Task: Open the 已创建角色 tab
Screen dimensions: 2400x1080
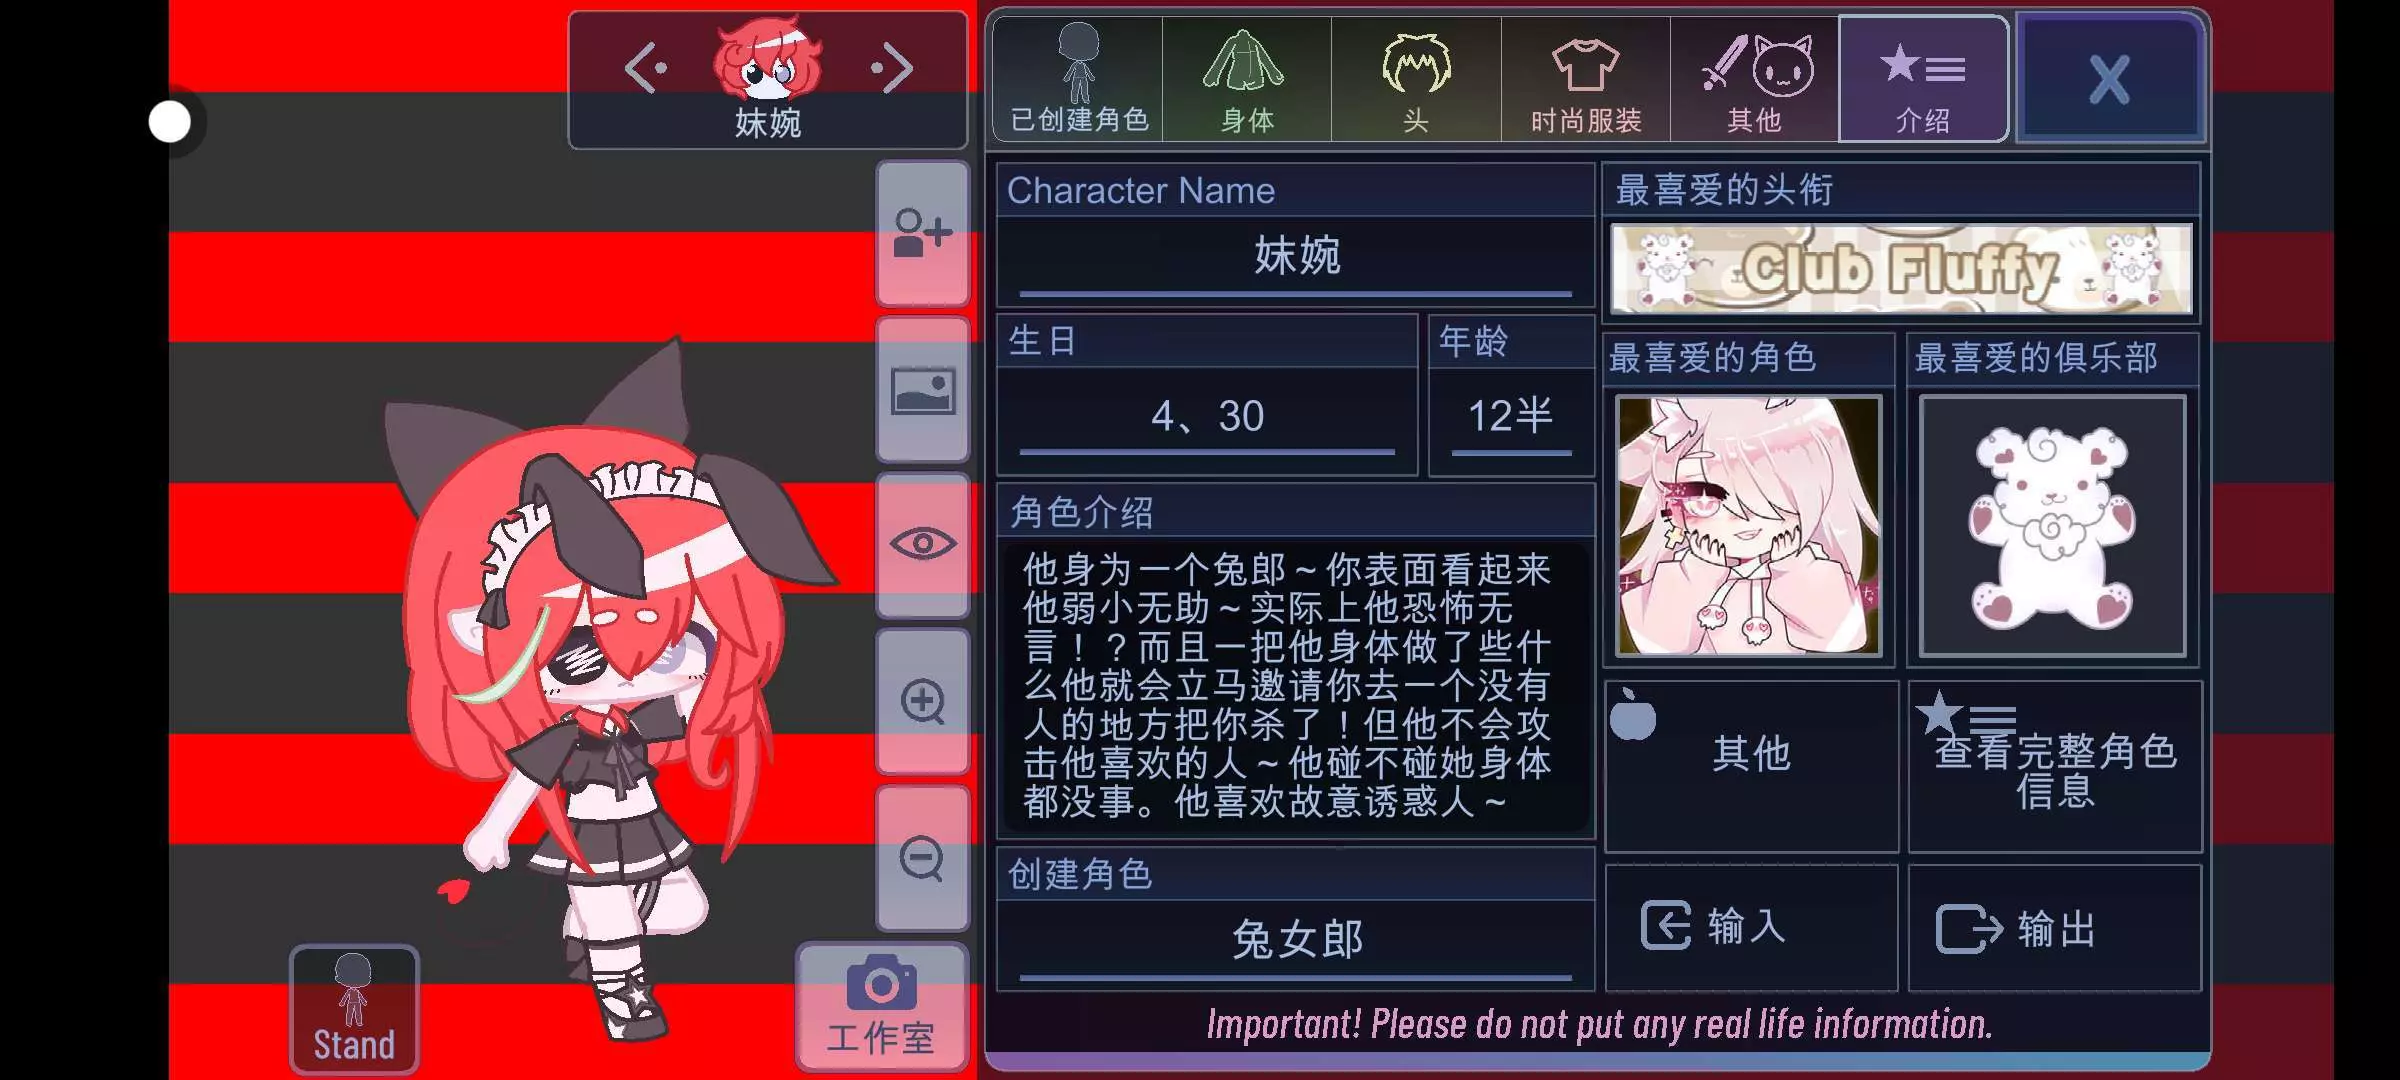Action: click(x=1078, y=79)
